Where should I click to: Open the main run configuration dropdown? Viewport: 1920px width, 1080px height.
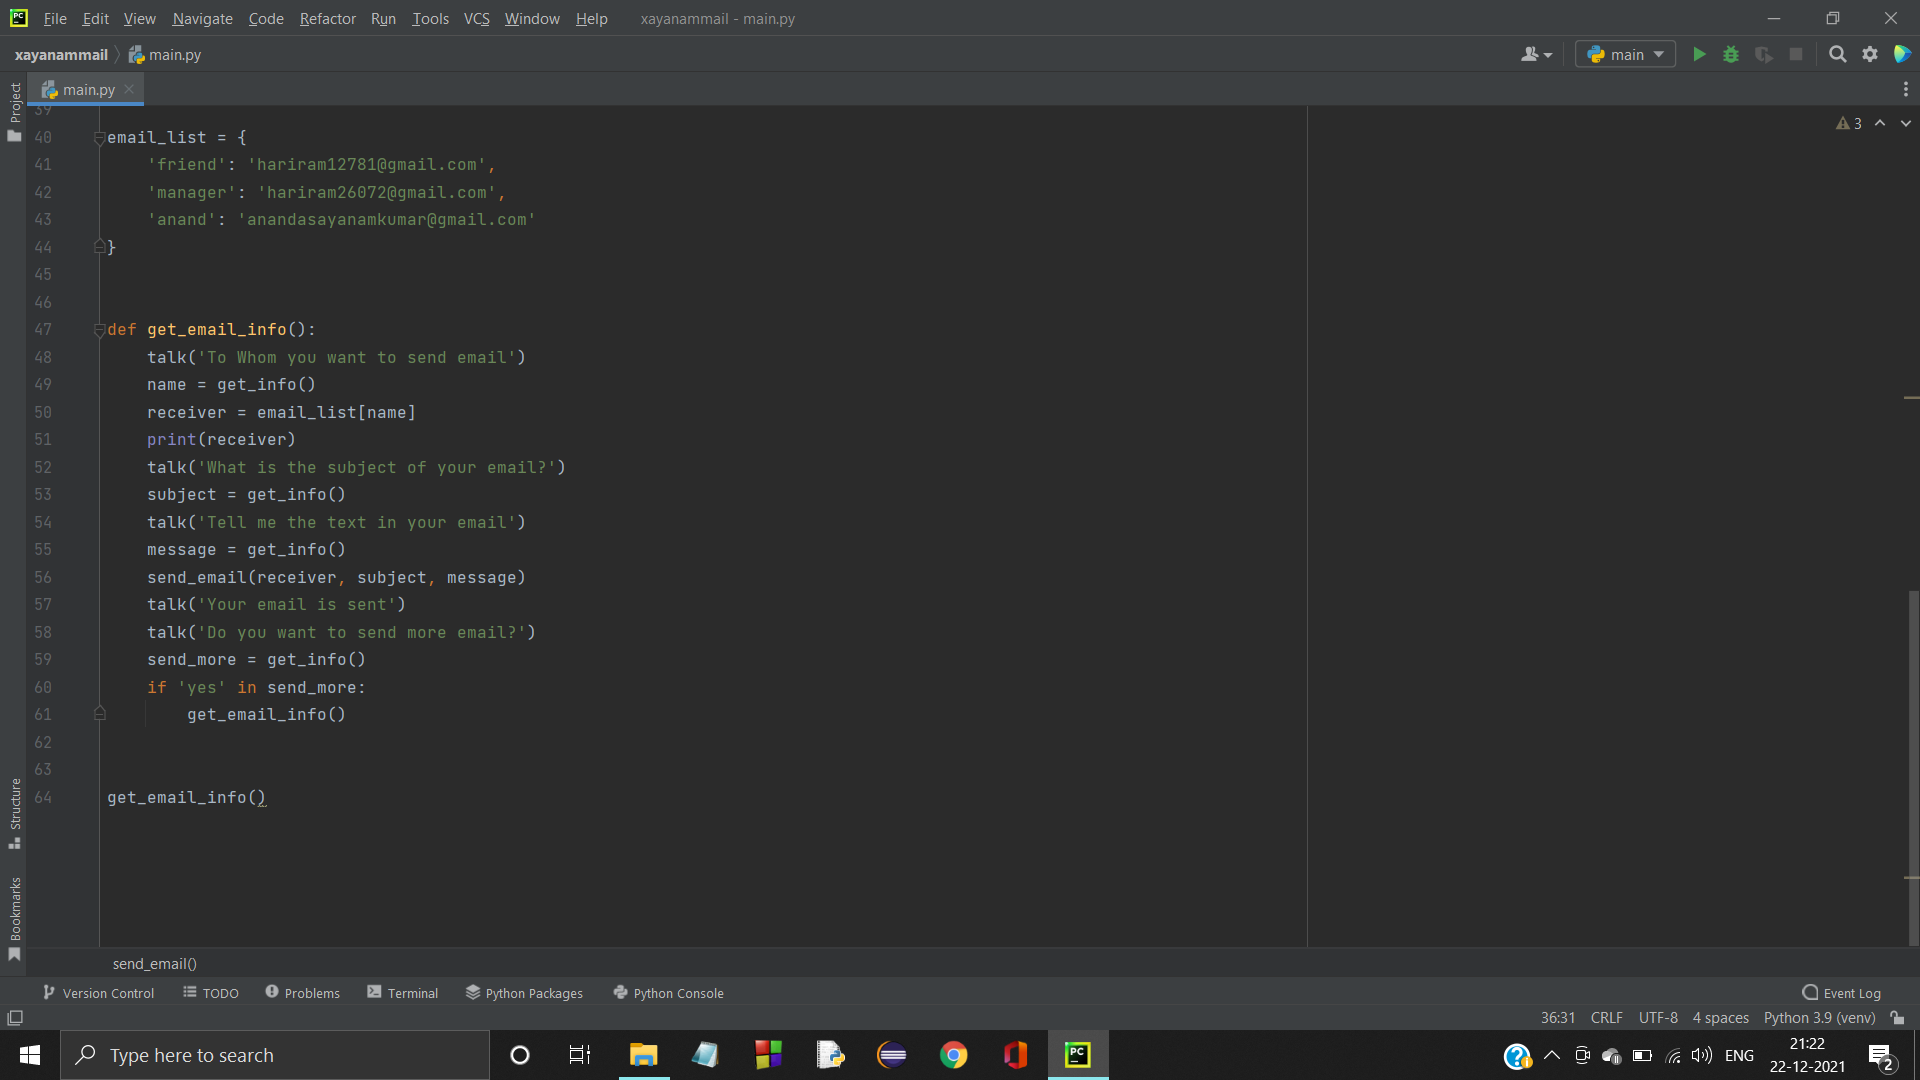[x=1626, y=55]
